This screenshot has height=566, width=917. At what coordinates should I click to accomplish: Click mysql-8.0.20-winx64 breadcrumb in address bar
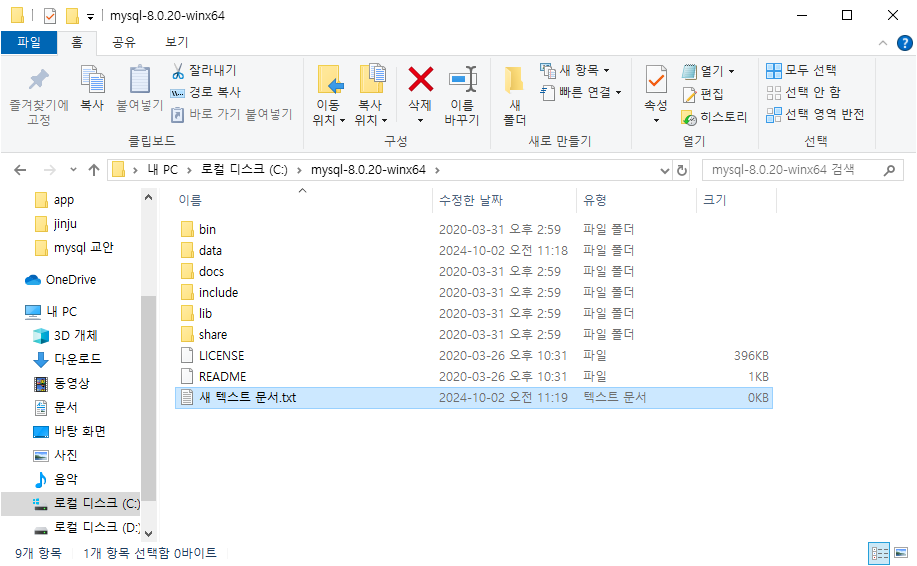[x=368, y=170]
